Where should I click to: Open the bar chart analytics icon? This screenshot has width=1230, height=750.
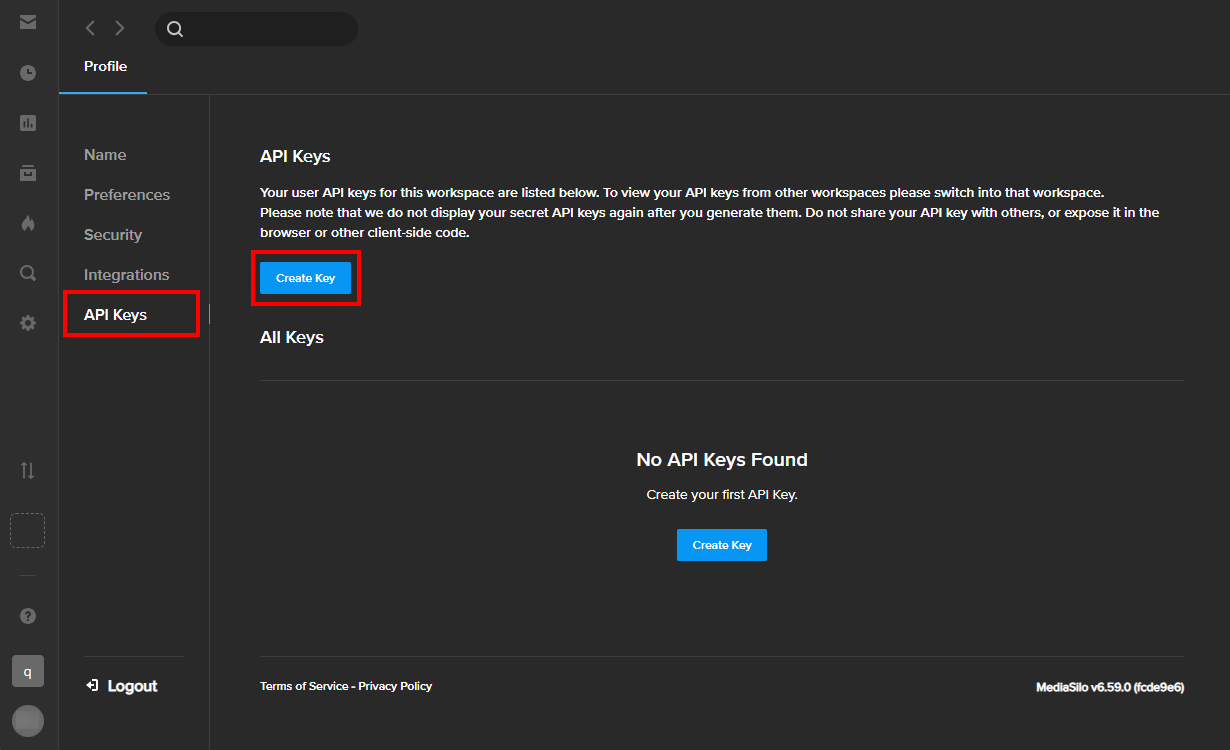[x=28, y=123]
